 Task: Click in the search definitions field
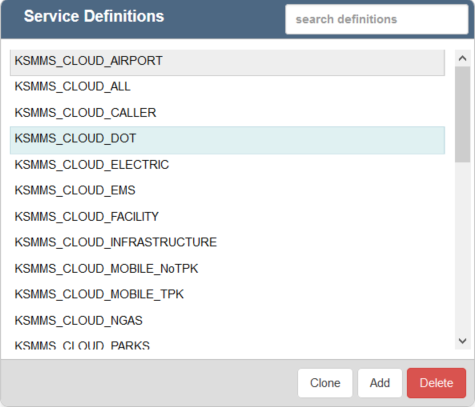377,19
